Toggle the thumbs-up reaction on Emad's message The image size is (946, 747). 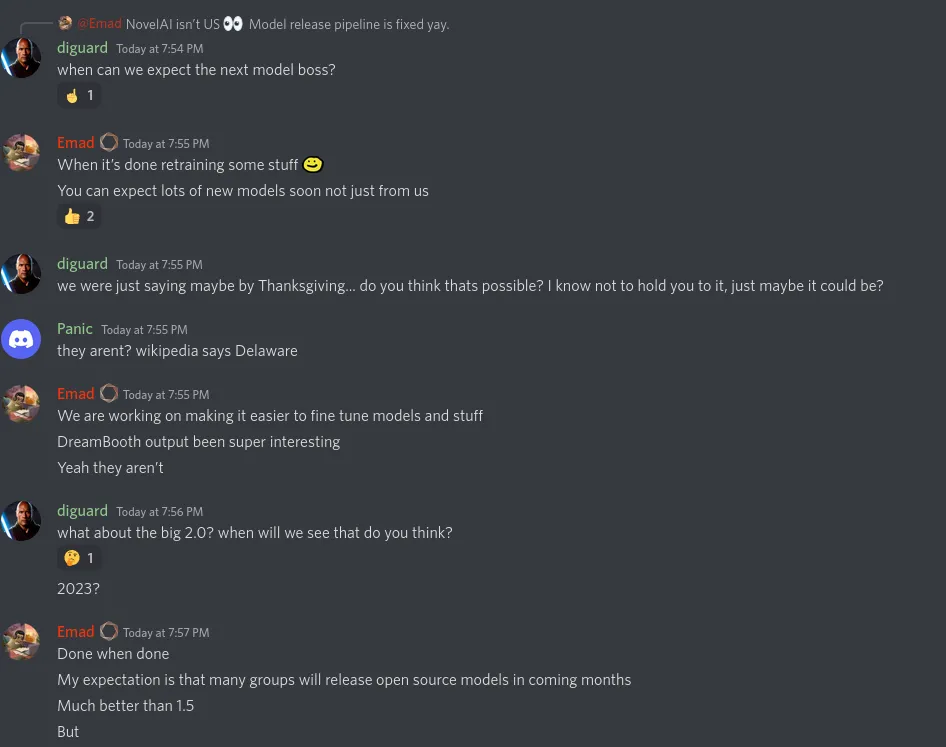click(80, 215)
